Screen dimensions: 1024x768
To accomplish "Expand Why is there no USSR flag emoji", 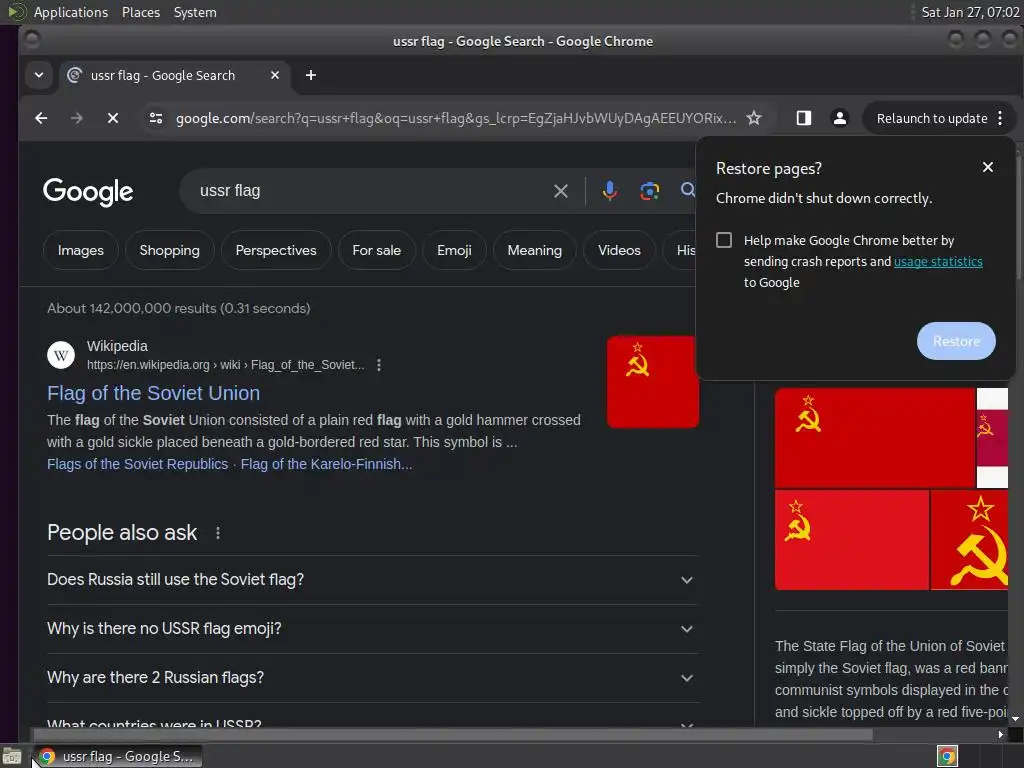I will tap(372, 629).
